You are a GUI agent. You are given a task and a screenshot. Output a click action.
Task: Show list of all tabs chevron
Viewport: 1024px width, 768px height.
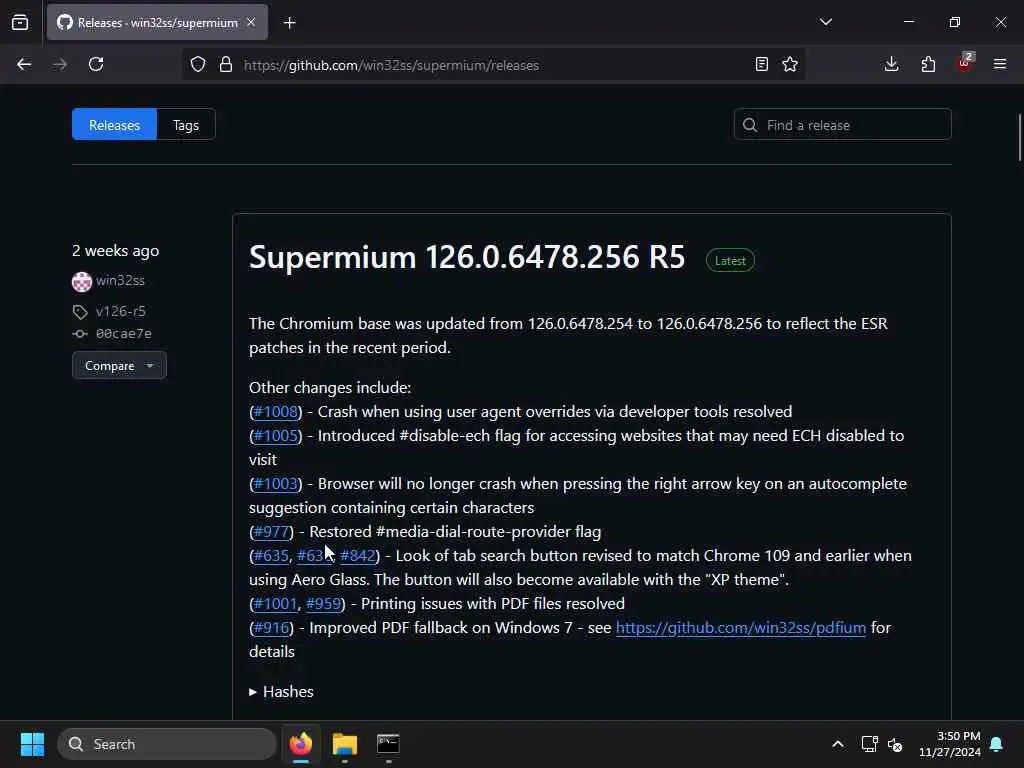tap(825, 22)
